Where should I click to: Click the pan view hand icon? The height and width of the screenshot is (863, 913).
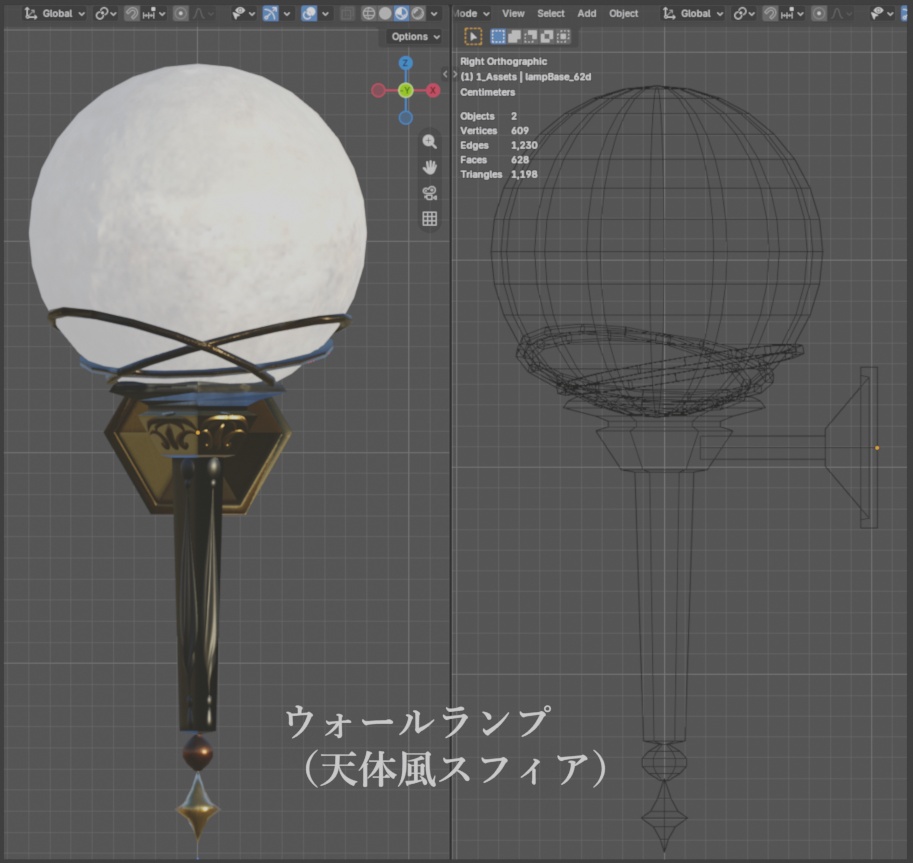(430, 168)
